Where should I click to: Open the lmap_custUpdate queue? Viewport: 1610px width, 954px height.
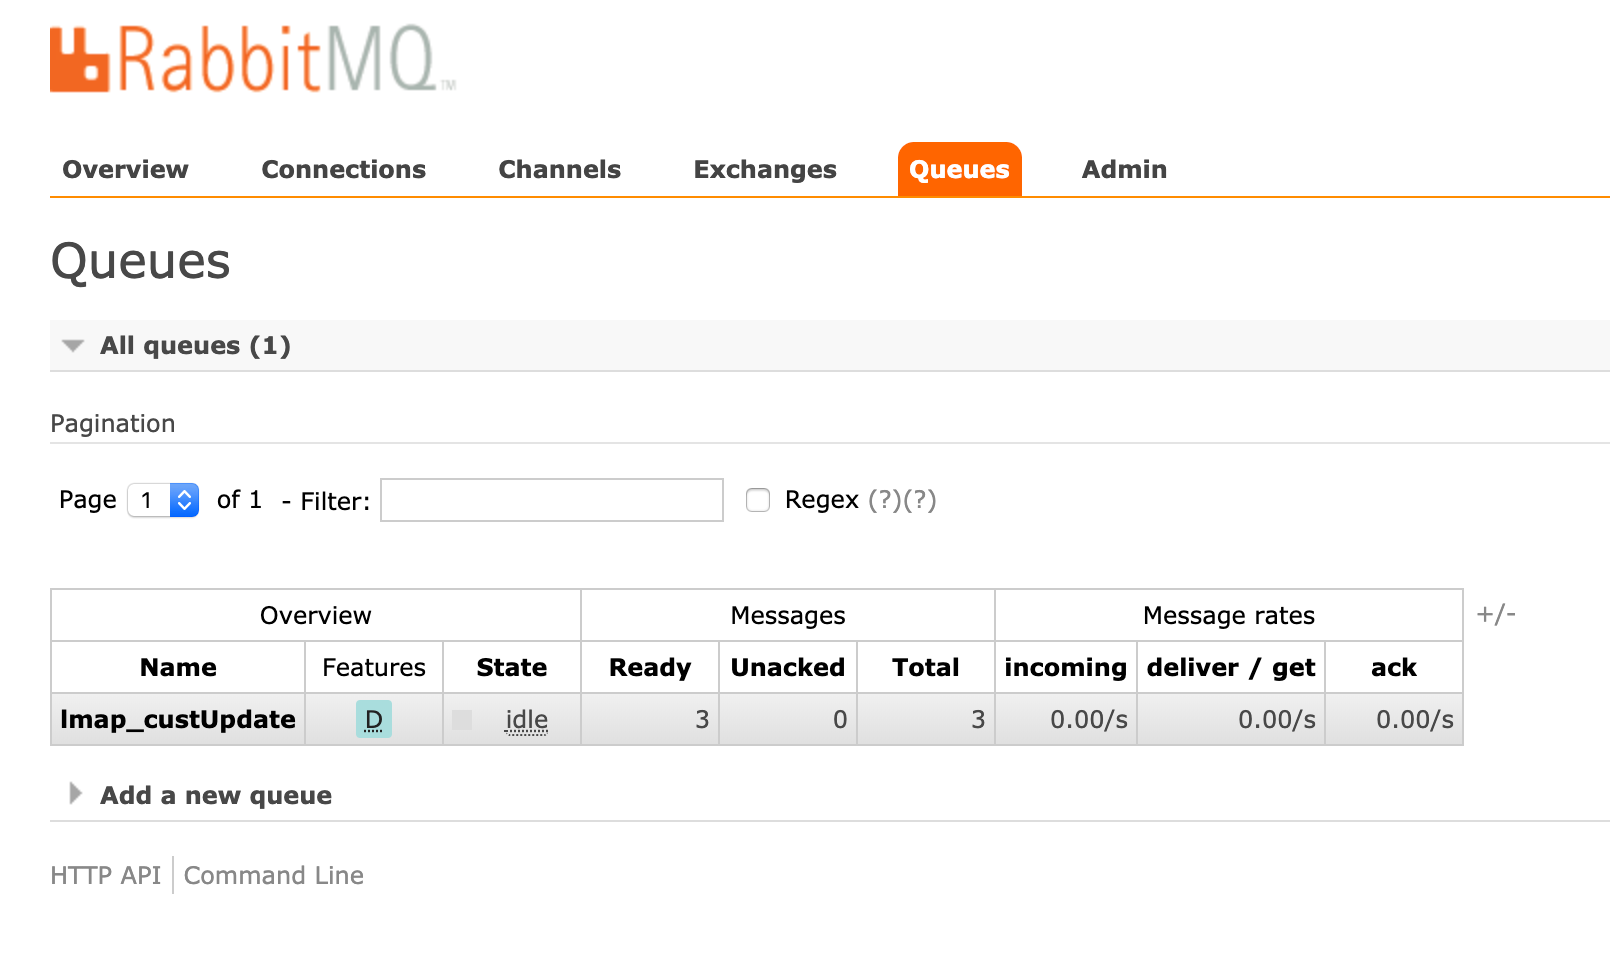[178, 720]
